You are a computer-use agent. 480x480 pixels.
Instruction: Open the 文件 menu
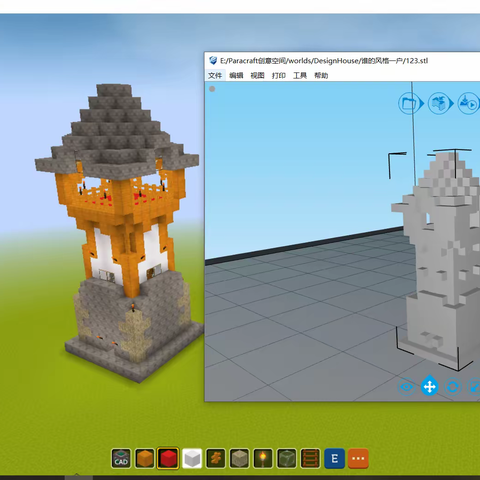coord(215,75)
